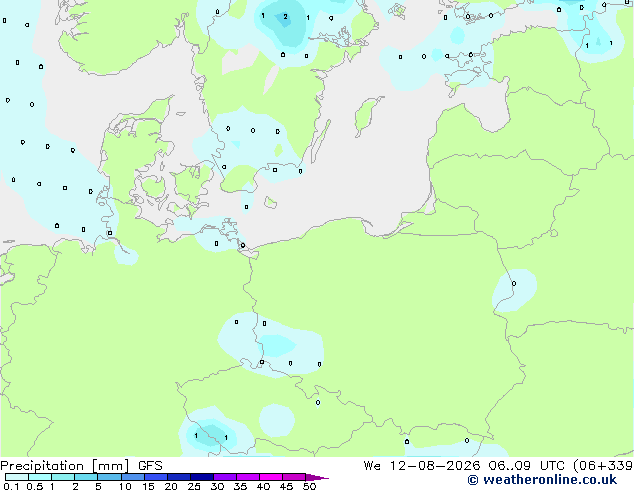The width and height of the screenshot is (634, 490).
Task: Open the weatheronline.co.uk copyright link
Action: click(x=542, y=480)
